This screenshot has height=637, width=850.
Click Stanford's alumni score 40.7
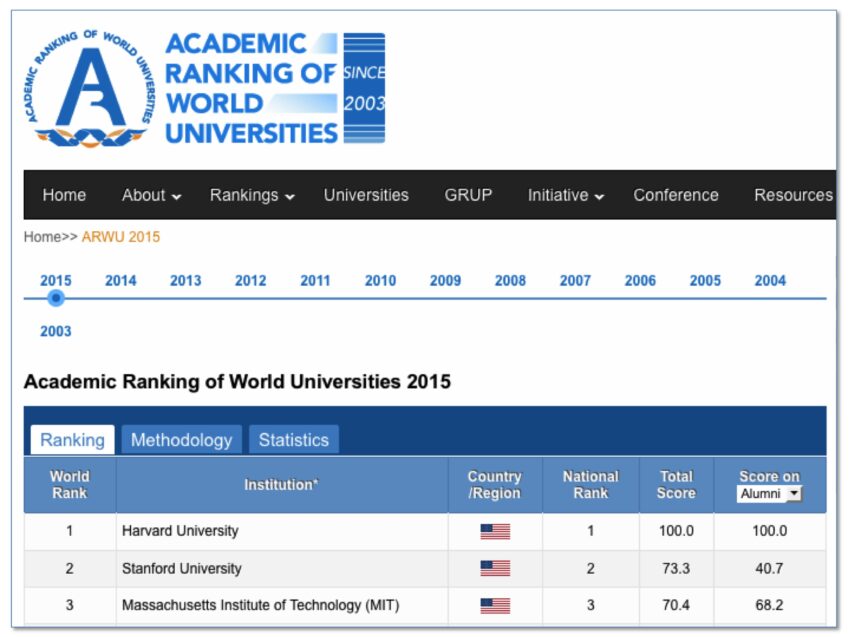[769, 569]
